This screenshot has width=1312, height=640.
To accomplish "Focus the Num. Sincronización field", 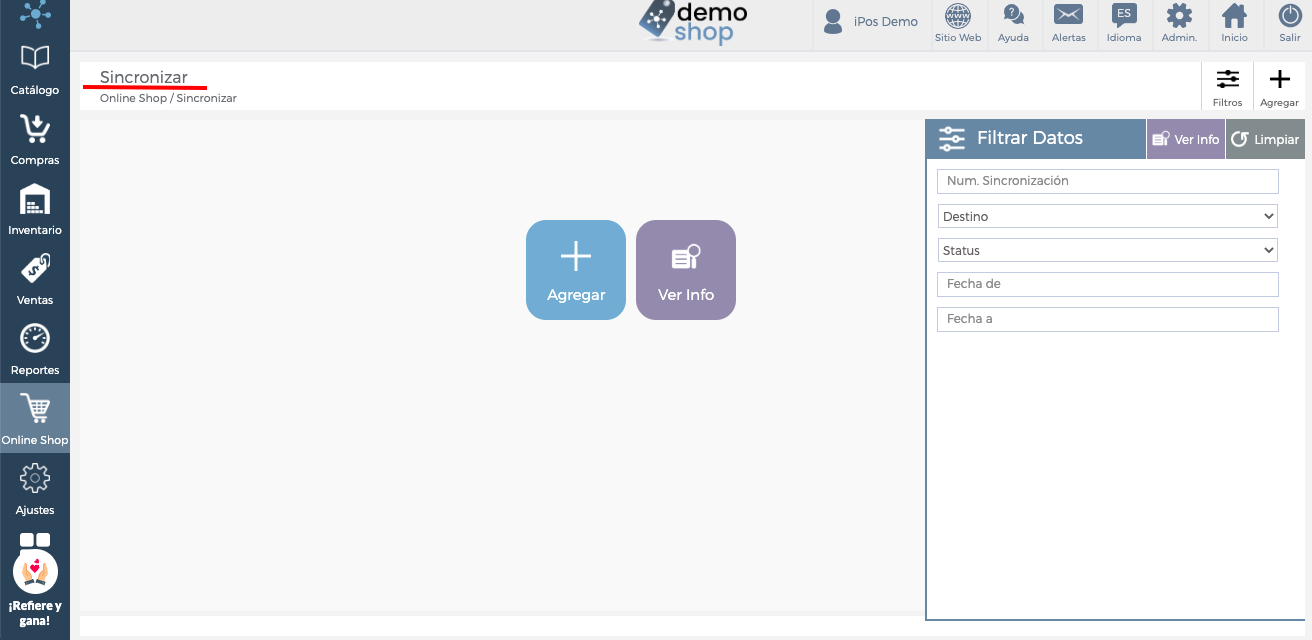I will [x=1108, y=181].
